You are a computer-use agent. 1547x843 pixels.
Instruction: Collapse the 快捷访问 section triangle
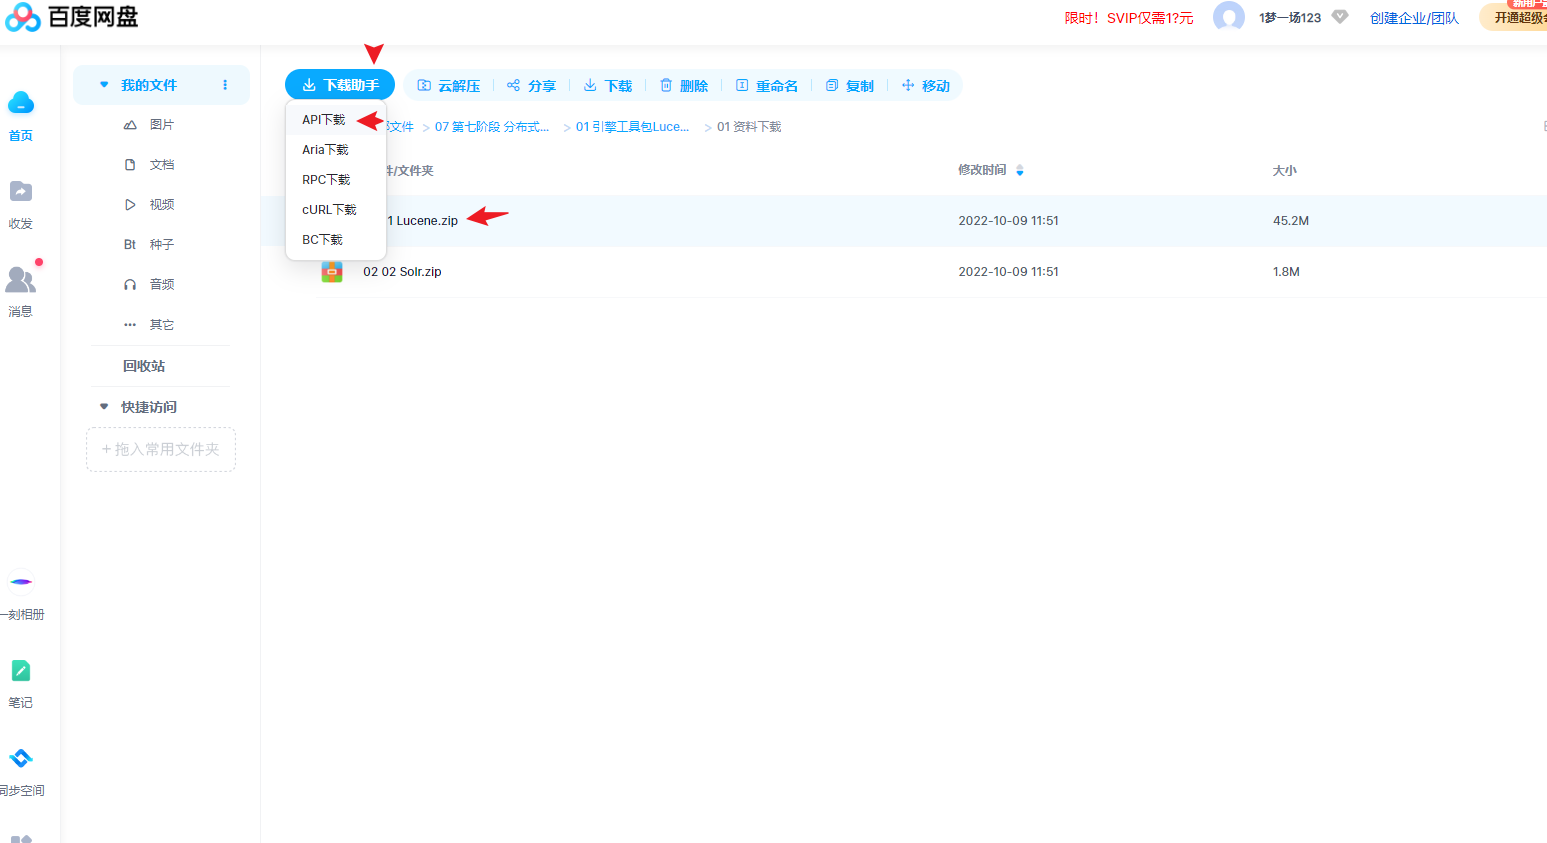[104, 407]
